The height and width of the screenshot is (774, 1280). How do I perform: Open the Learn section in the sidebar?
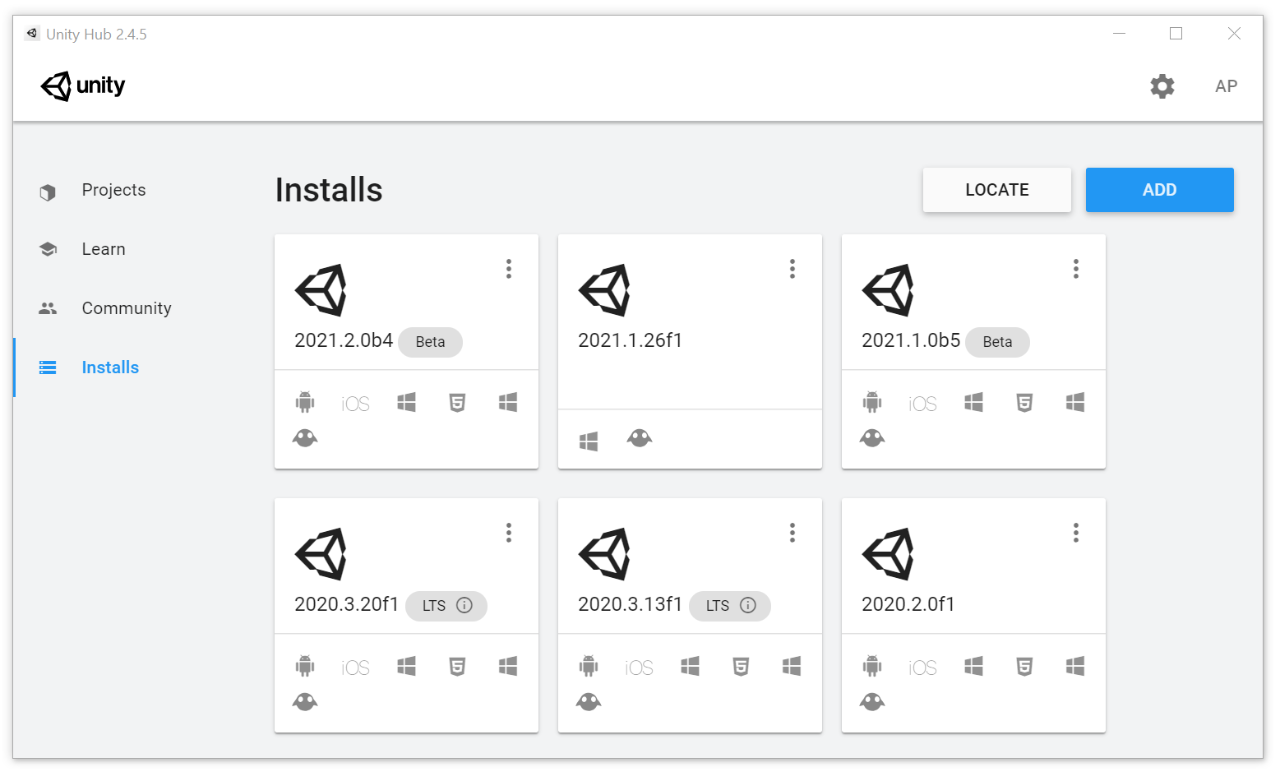[x=103, y=248]
